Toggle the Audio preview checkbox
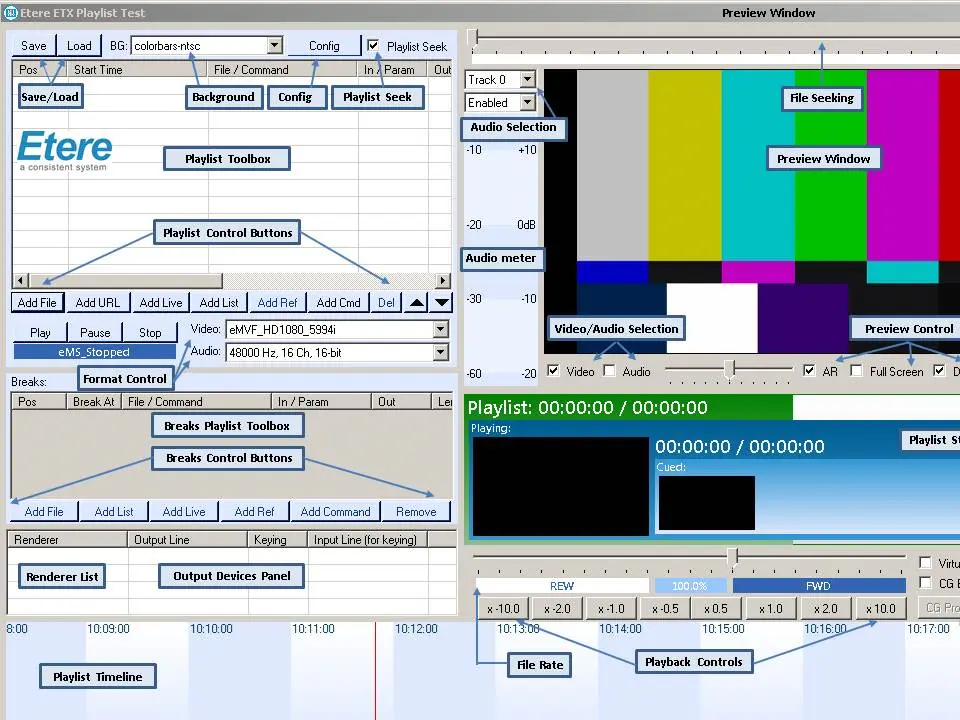This screenshot has width=960, height=720. (x=610, y=371)
